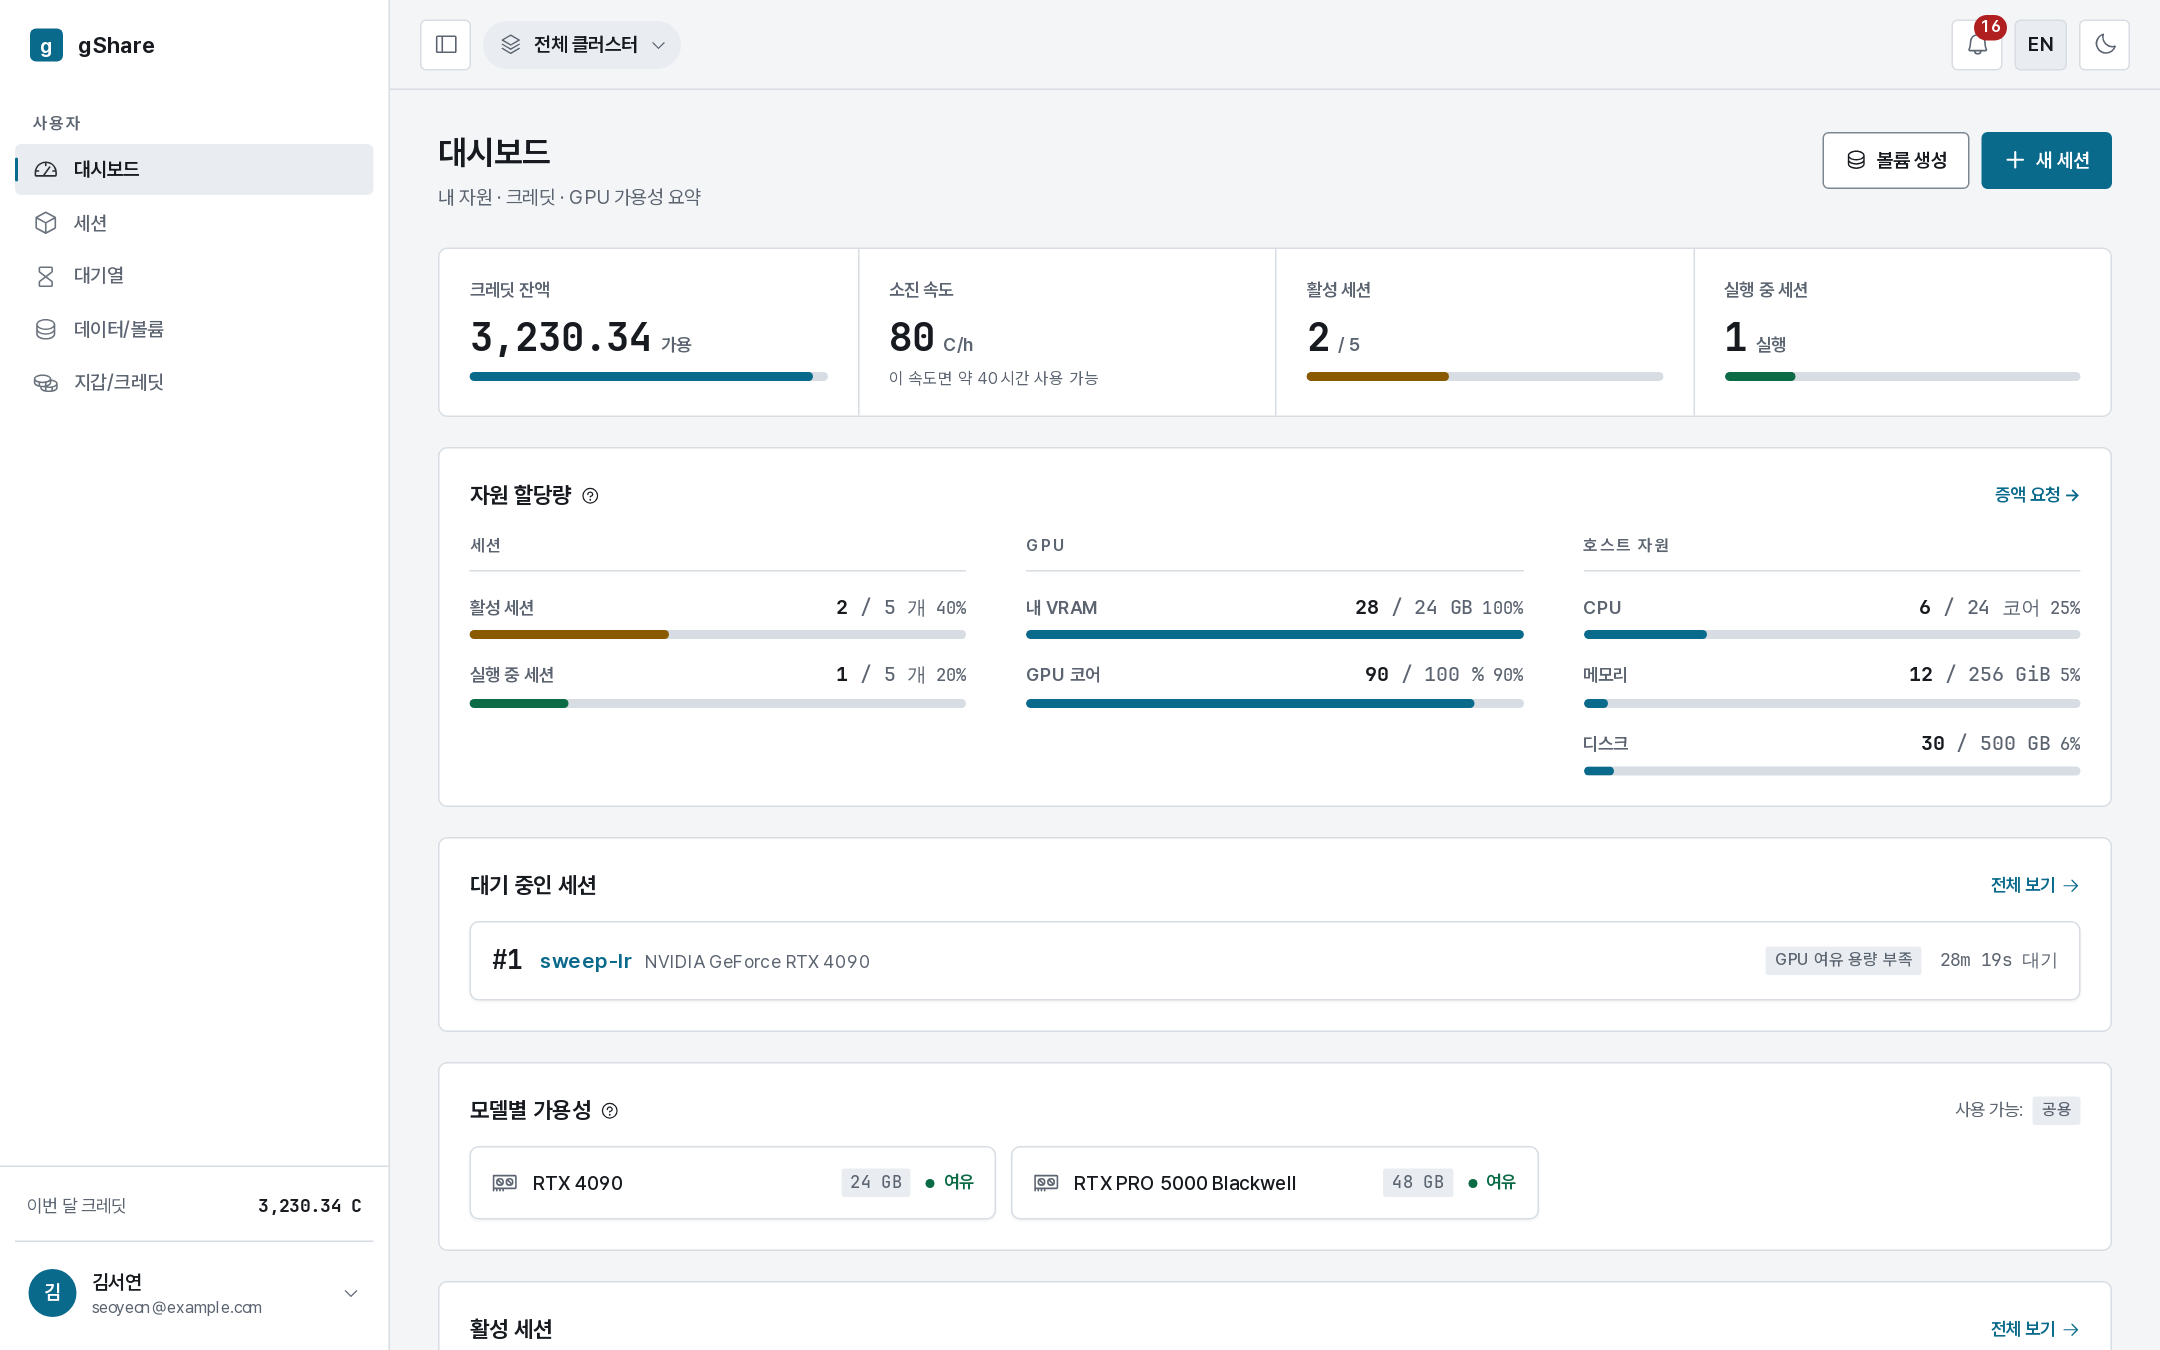Open 전체 보기 for 대기 중인 세션
Viewport: 2160px width, 1350px height.
[2035, 885]
